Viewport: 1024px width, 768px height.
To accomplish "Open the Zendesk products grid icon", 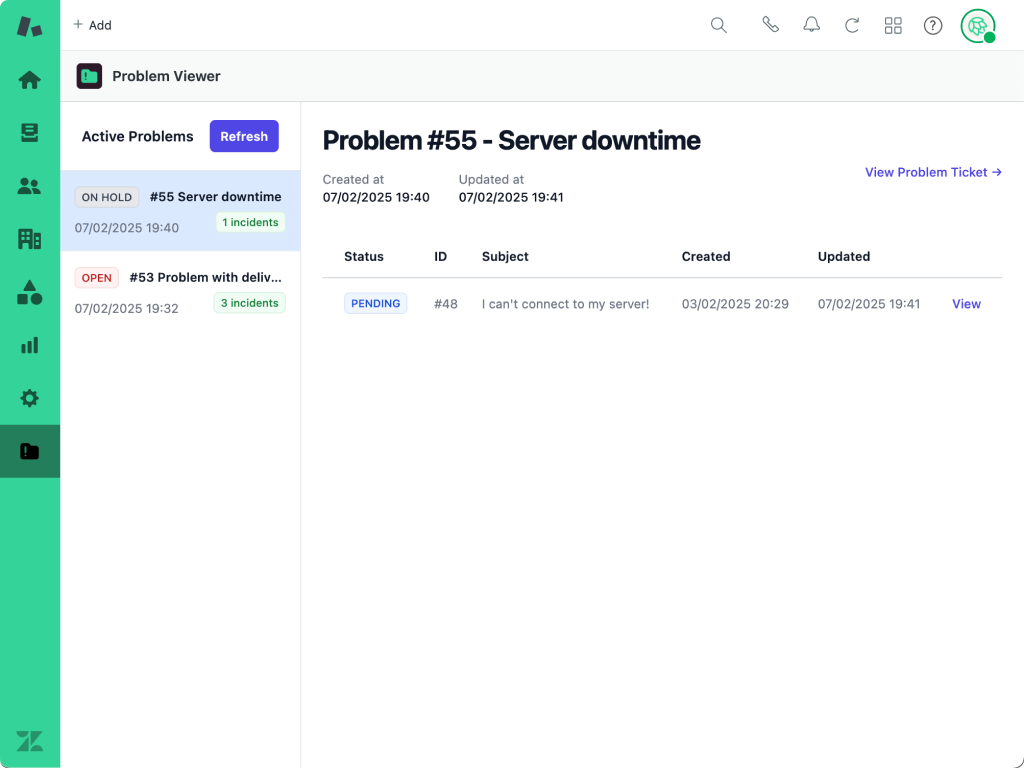I will (893, 25).
